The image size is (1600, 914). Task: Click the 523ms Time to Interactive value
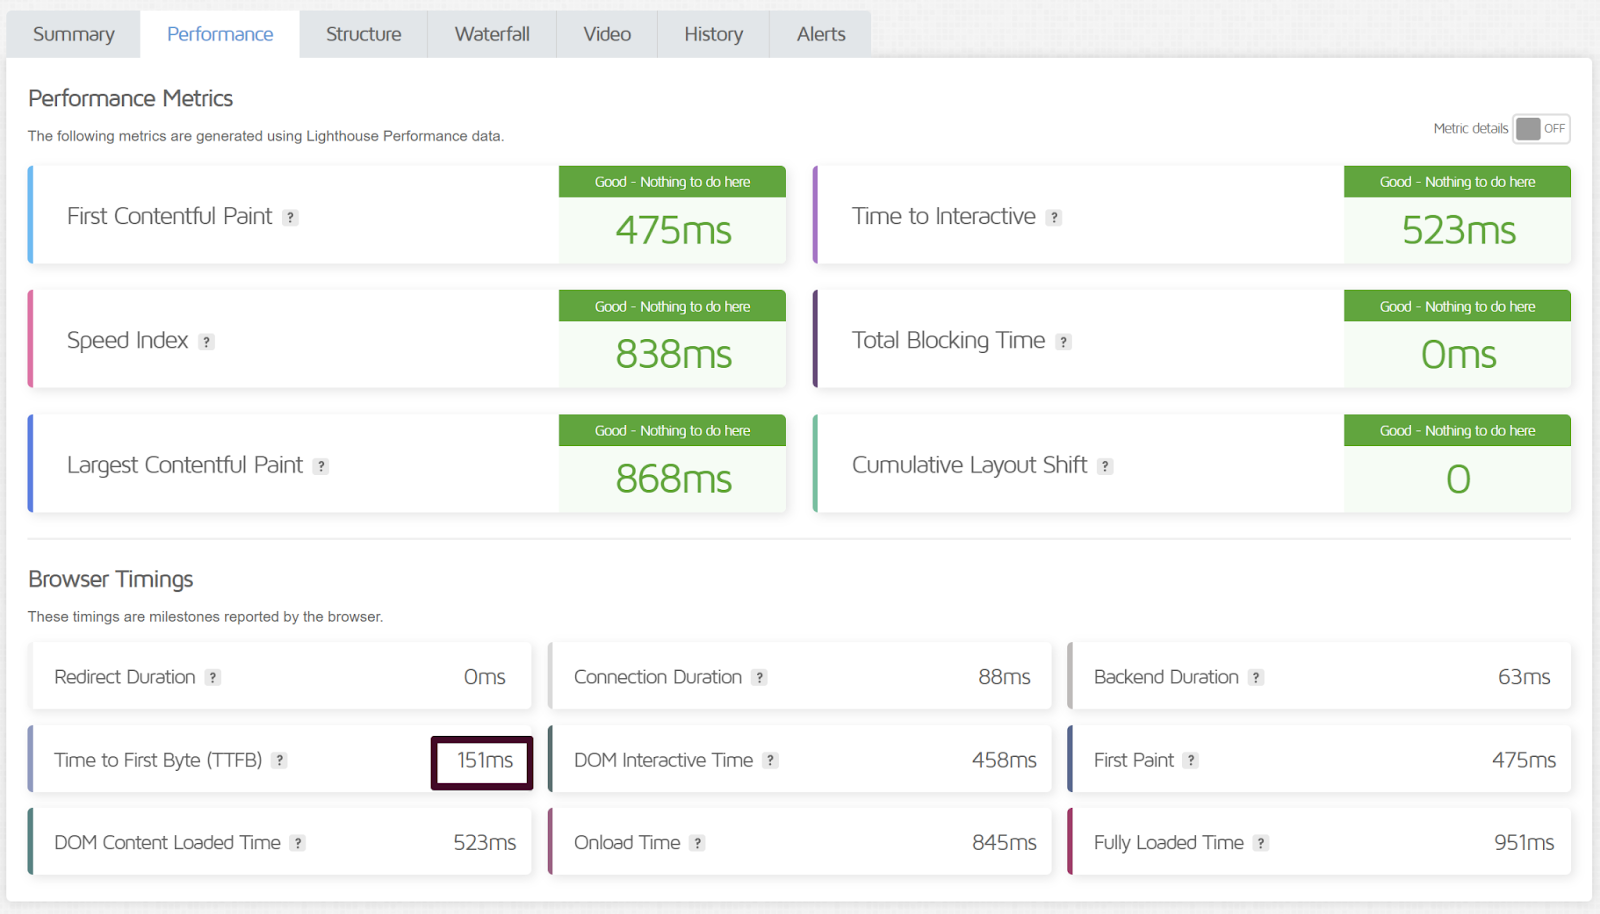coord(1458,230)
